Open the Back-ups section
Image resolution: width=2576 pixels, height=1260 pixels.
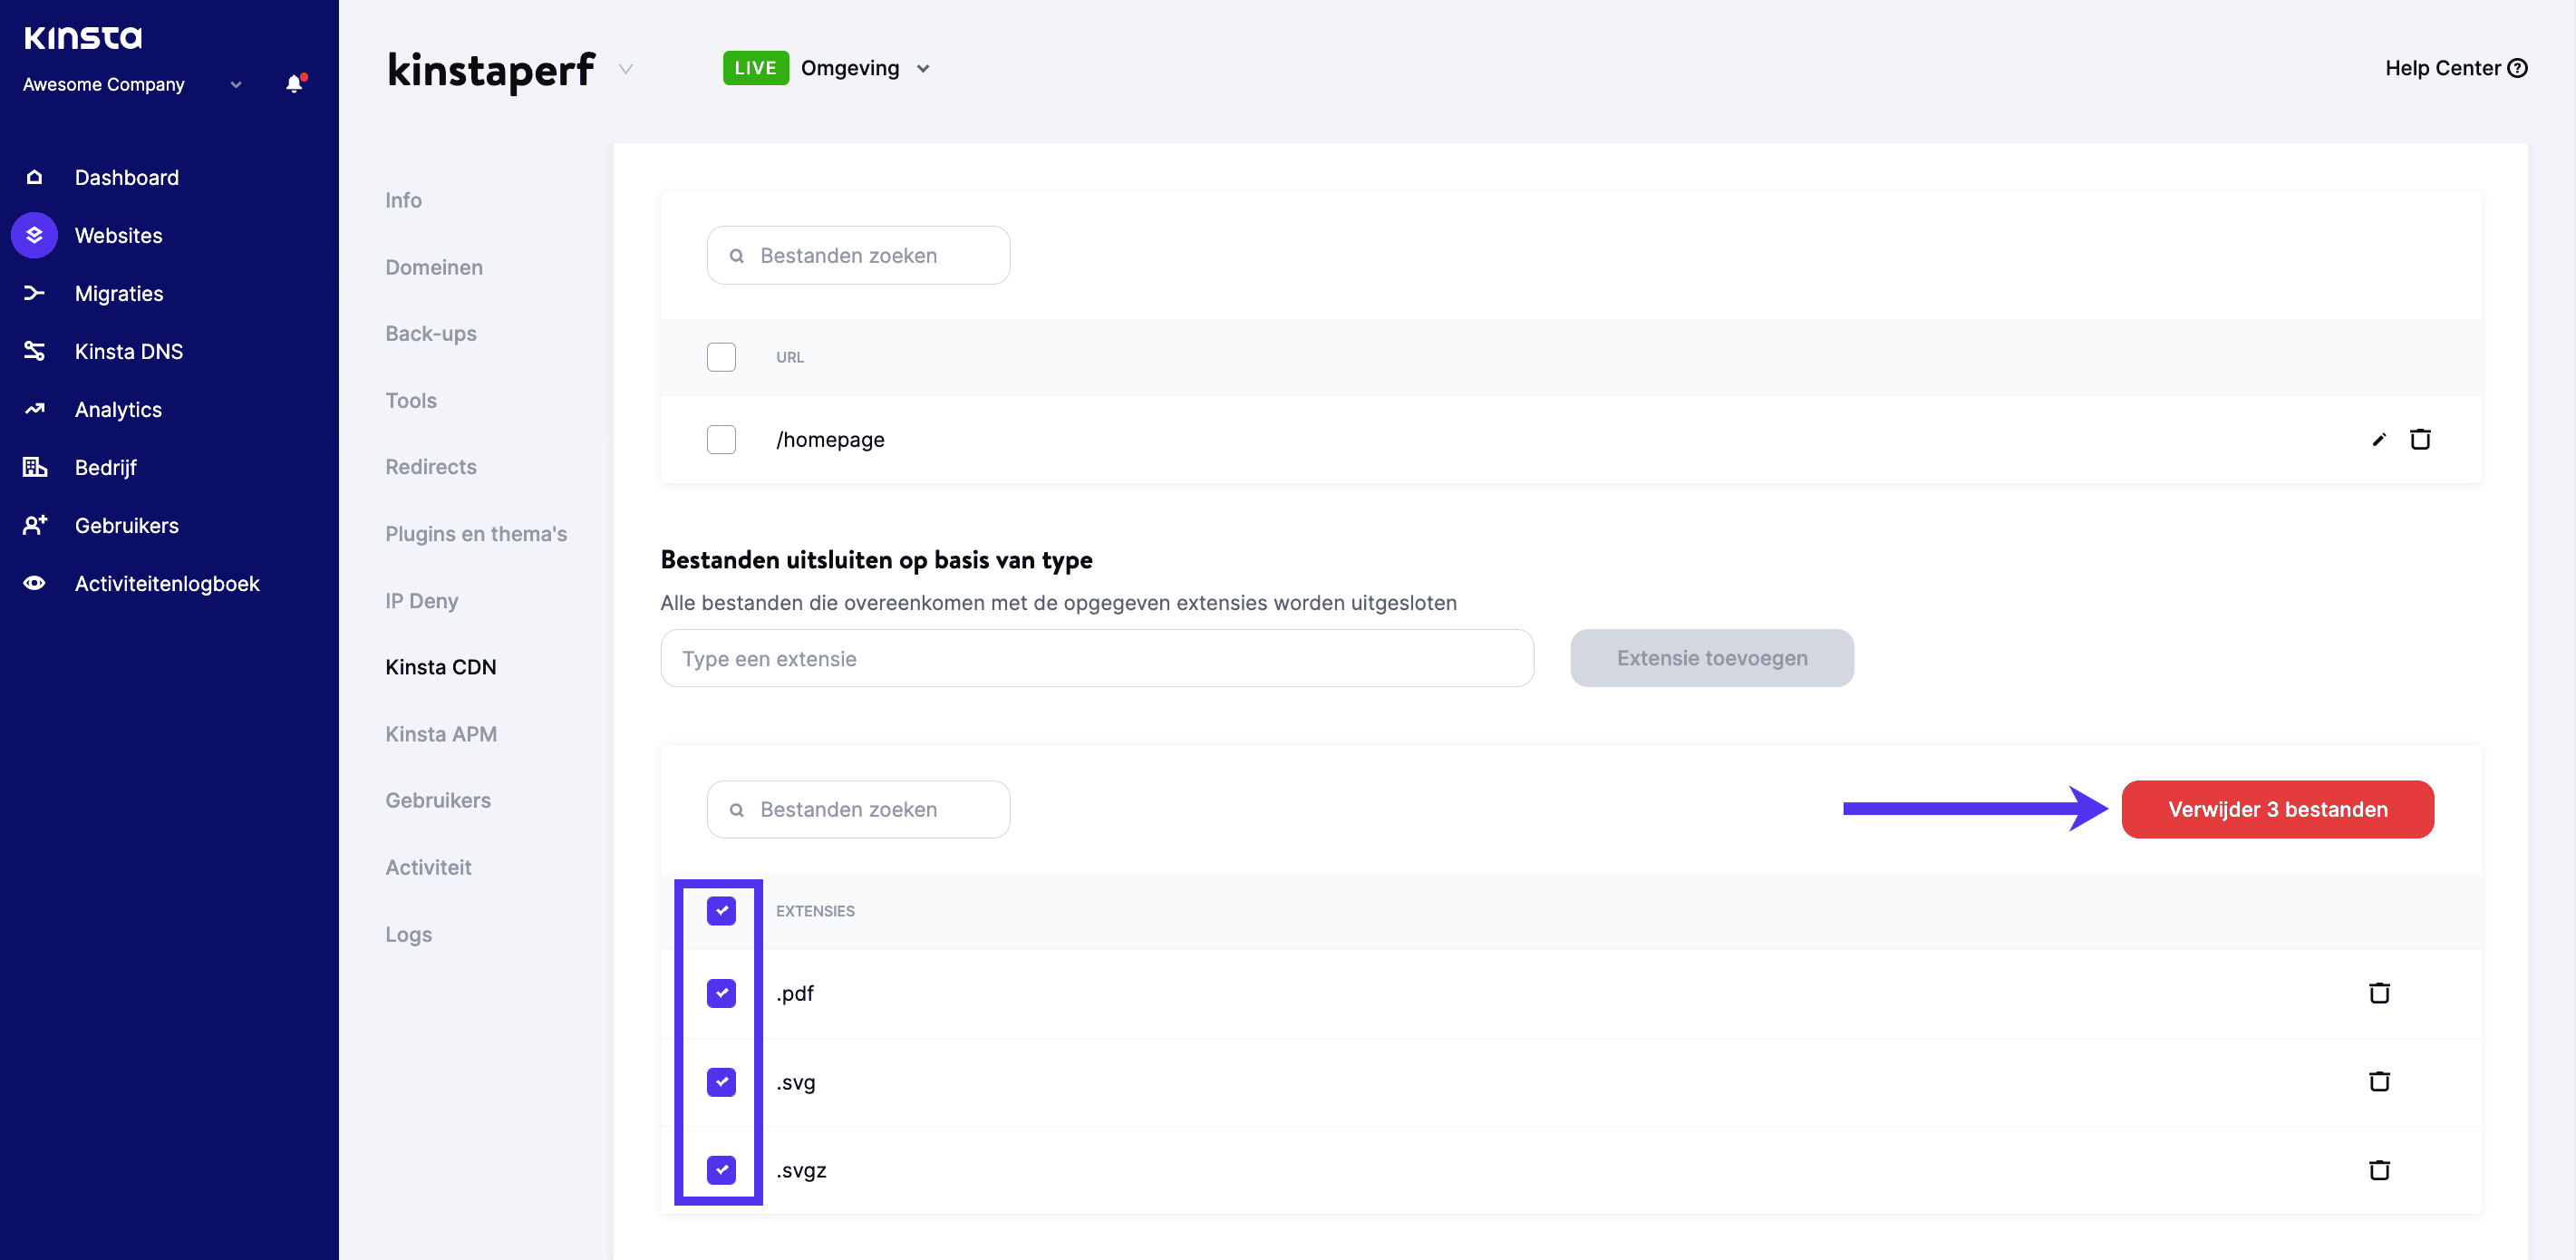coord(431,333)
